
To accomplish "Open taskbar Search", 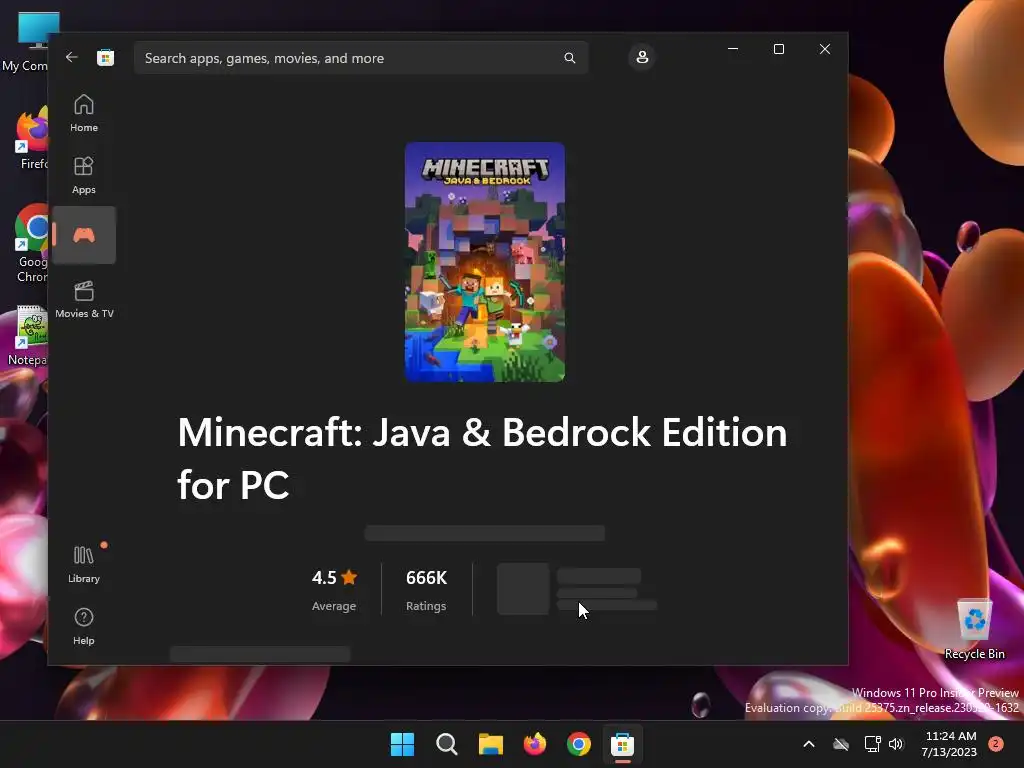I will coord(447,744).
